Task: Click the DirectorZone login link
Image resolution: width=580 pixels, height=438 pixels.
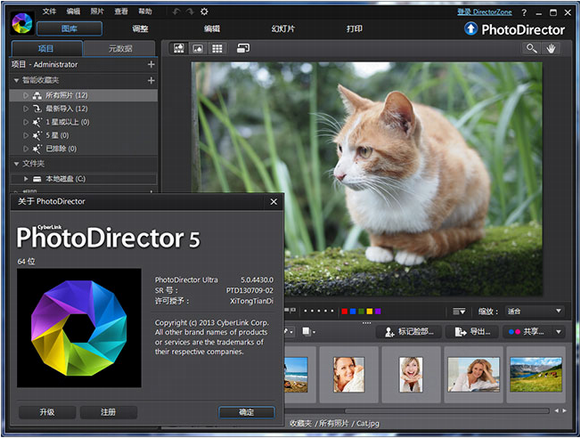Action: pos(485,12)
